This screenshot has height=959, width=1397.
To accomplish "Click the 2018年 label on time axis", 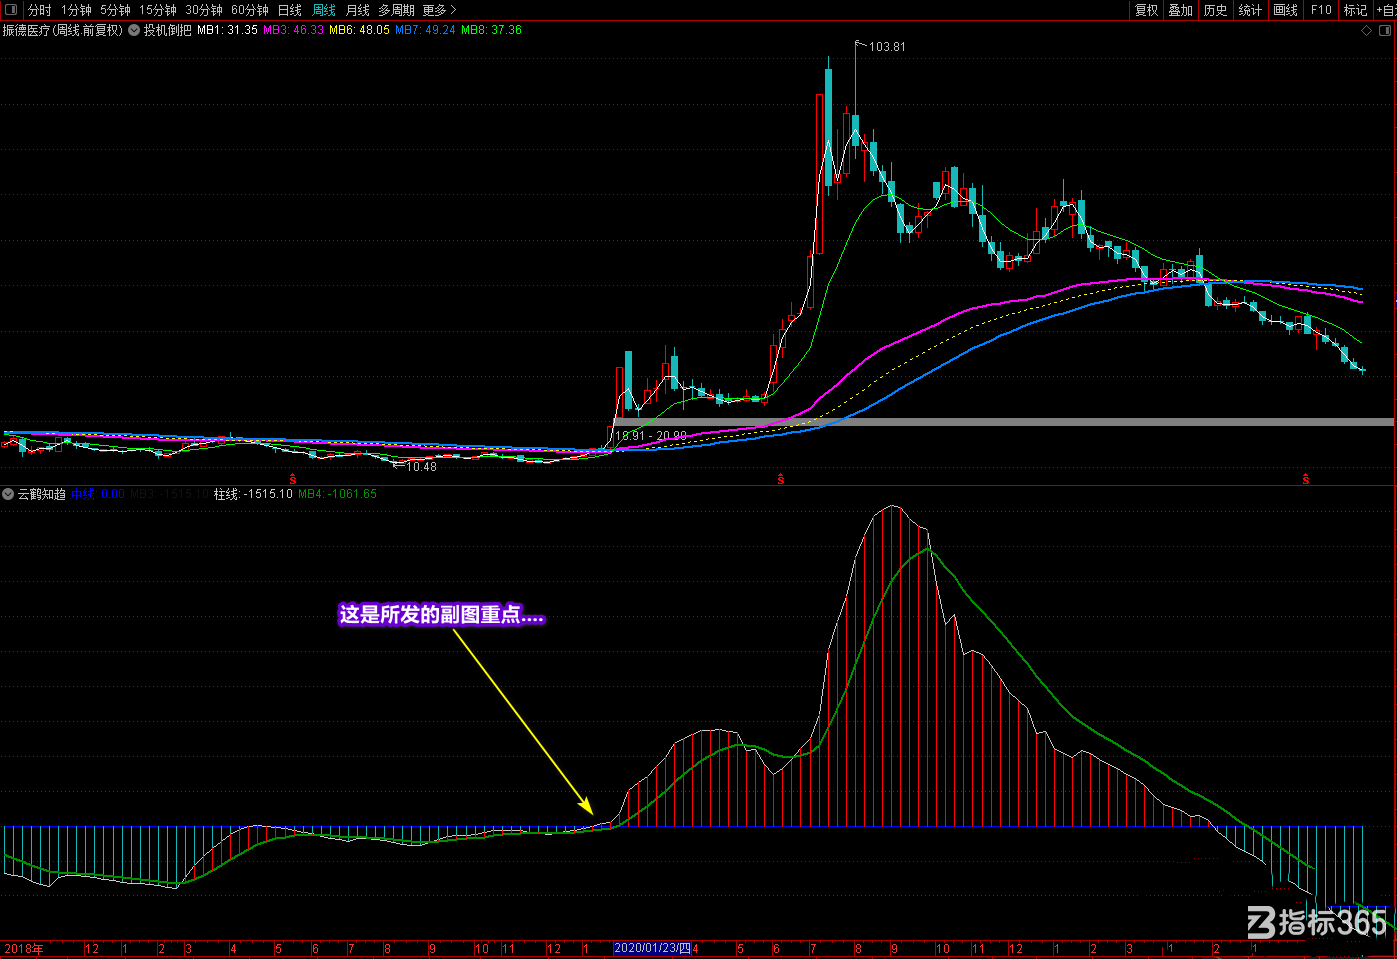I will point(24,949).
